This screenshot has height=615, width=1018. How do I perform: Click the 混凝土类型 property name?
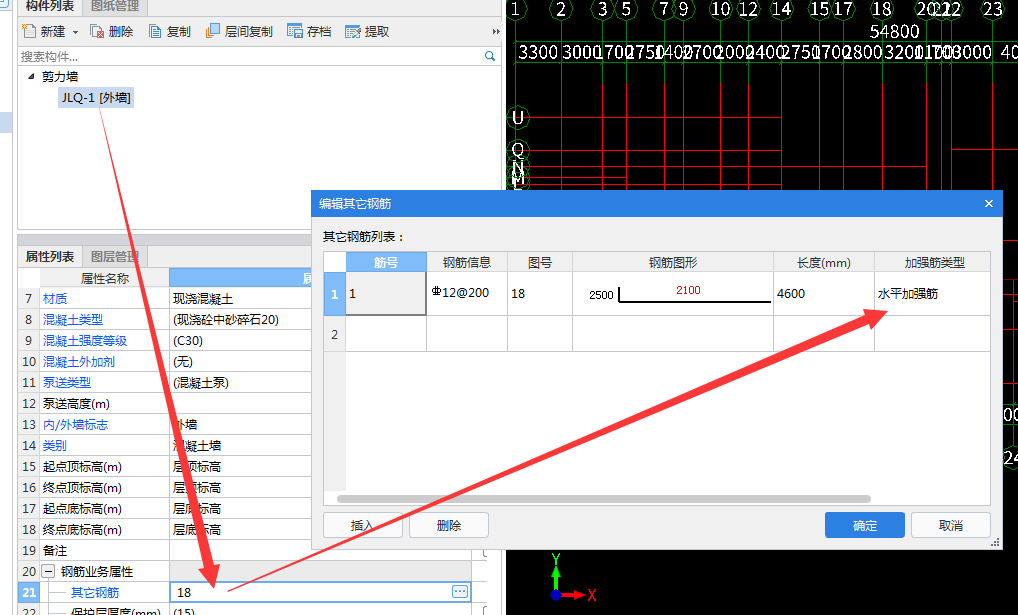pyautogui.click(x=73, y=320)
